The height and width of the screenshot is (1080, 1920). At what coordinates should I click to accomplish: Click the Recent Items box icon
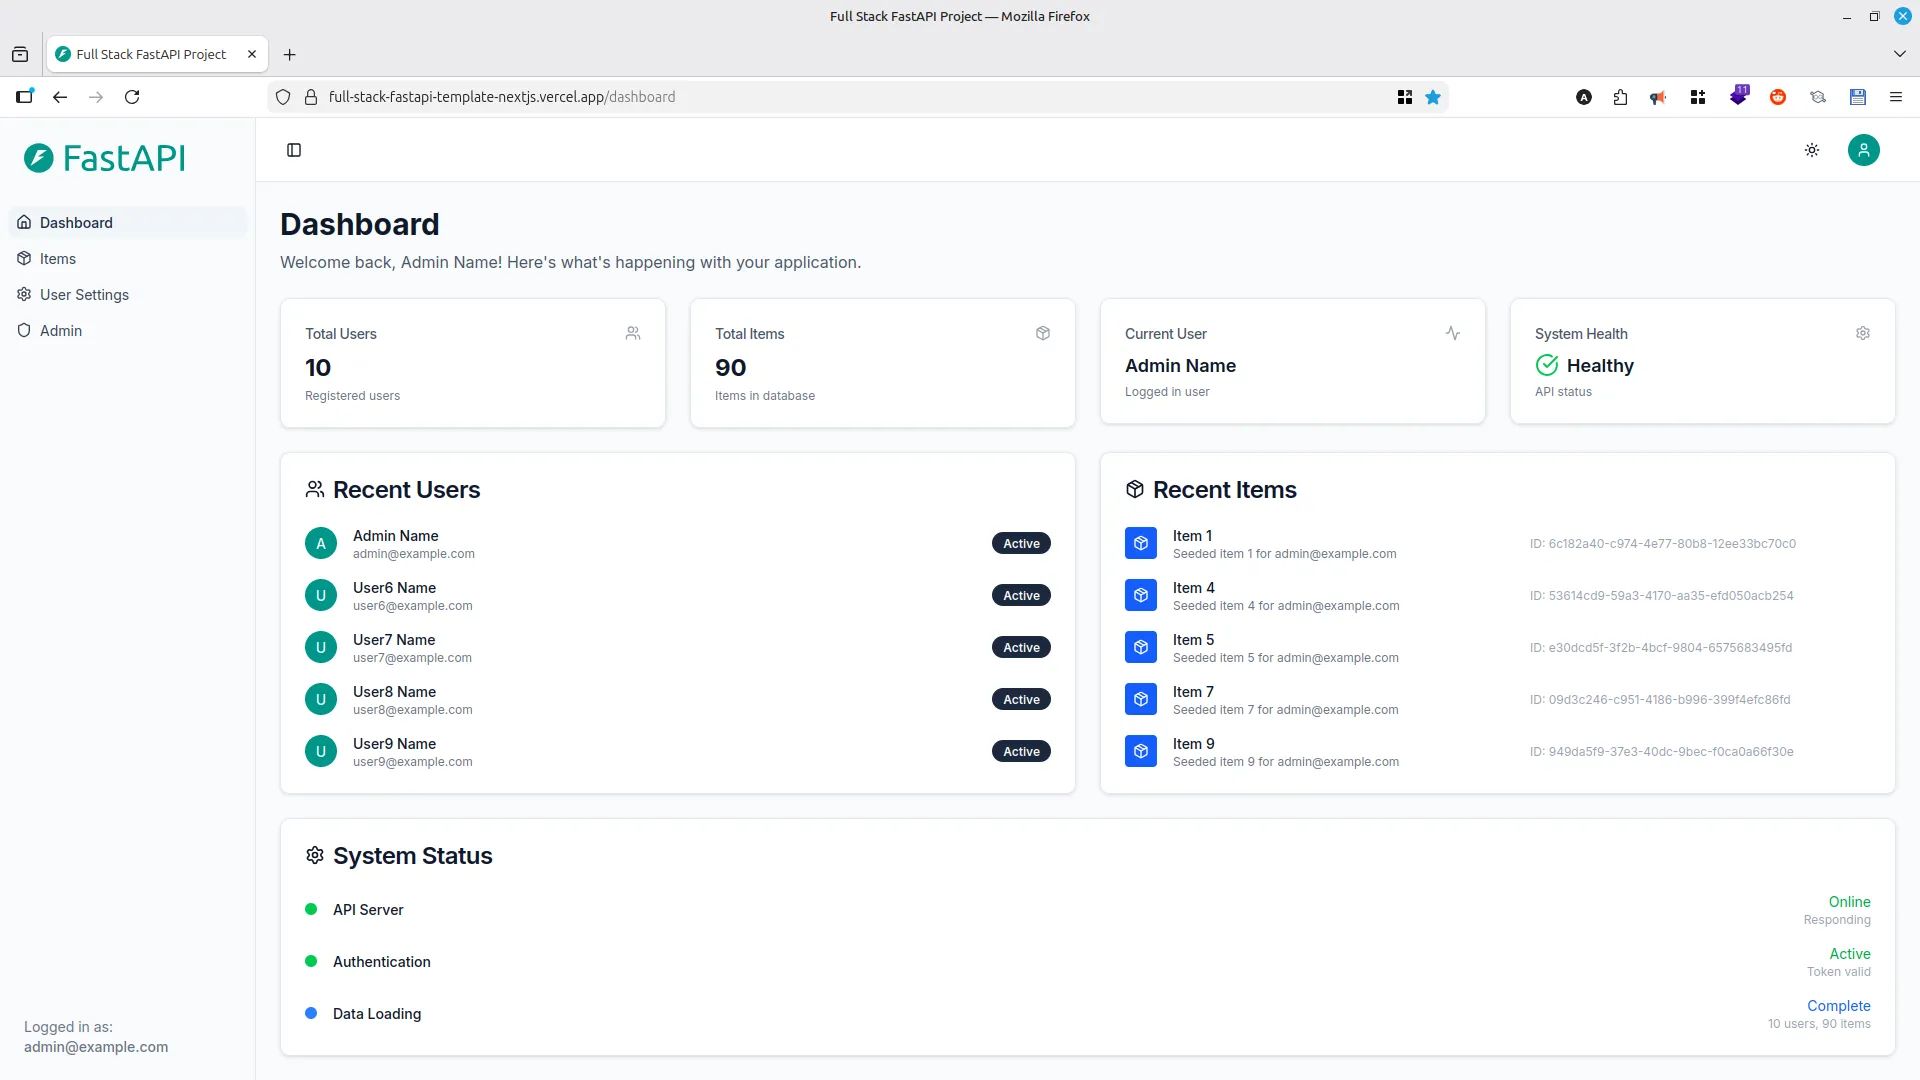(x=1134, y=489)
